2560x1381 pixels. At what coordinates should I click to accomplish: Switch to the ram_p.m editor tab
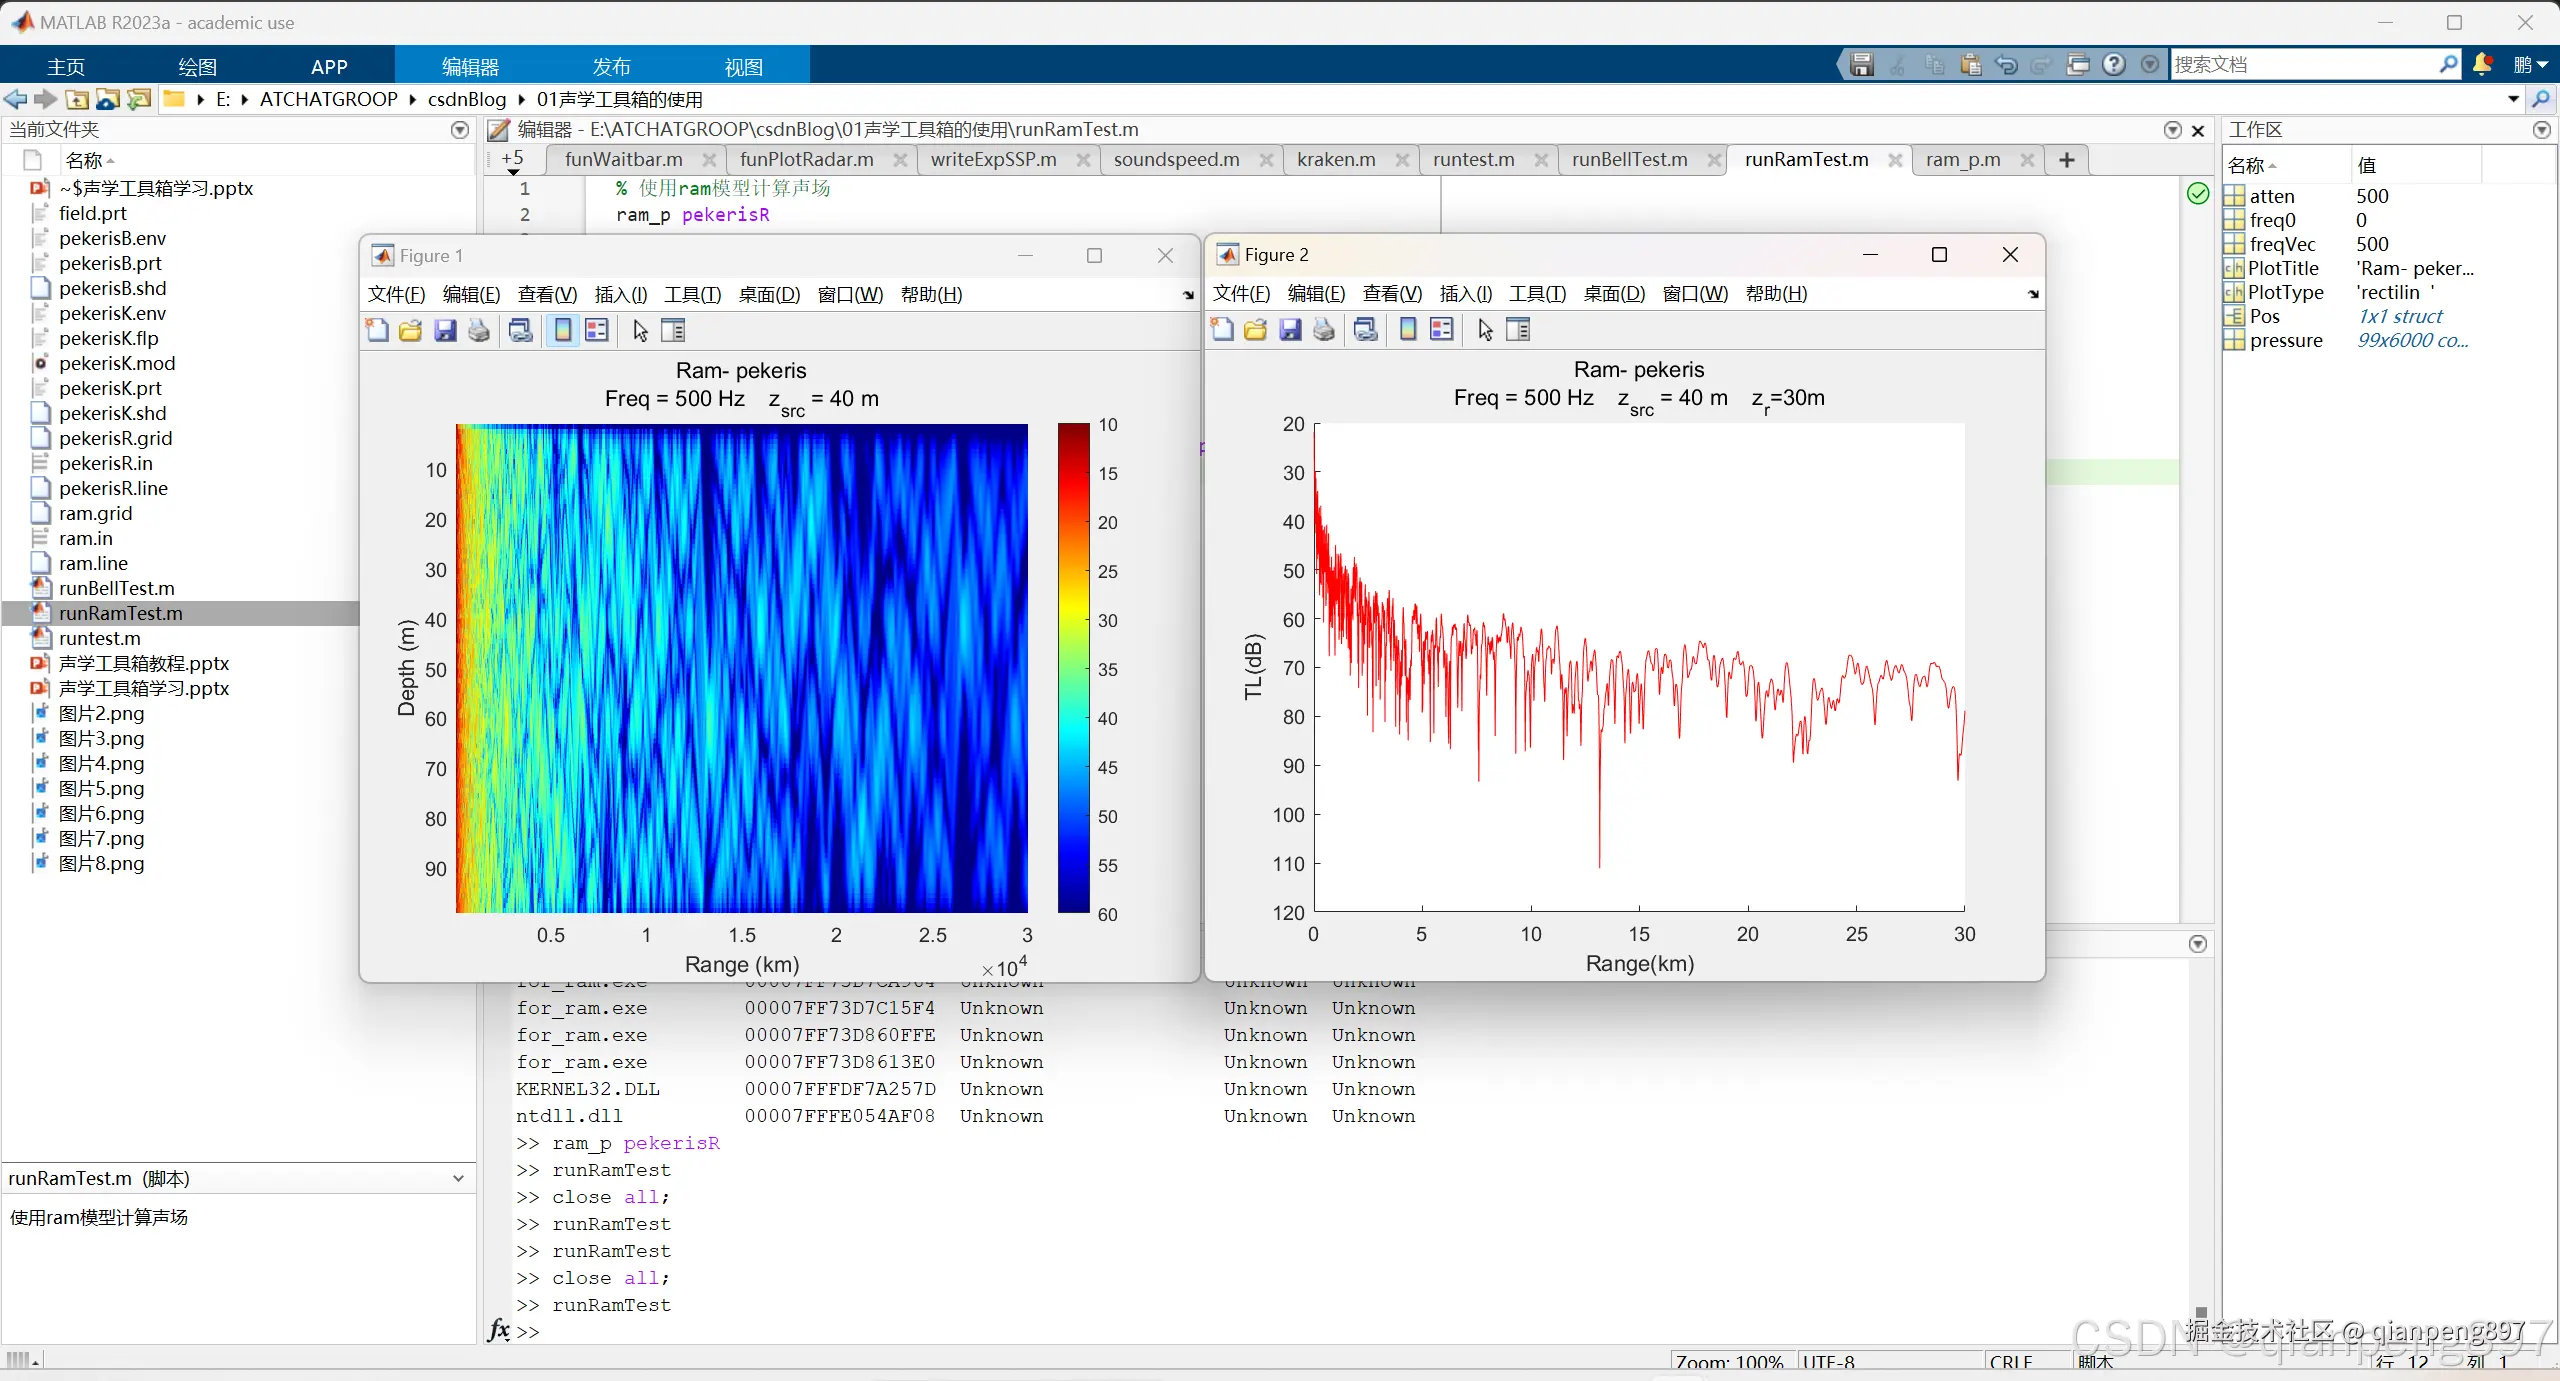tap(1962, 160)
